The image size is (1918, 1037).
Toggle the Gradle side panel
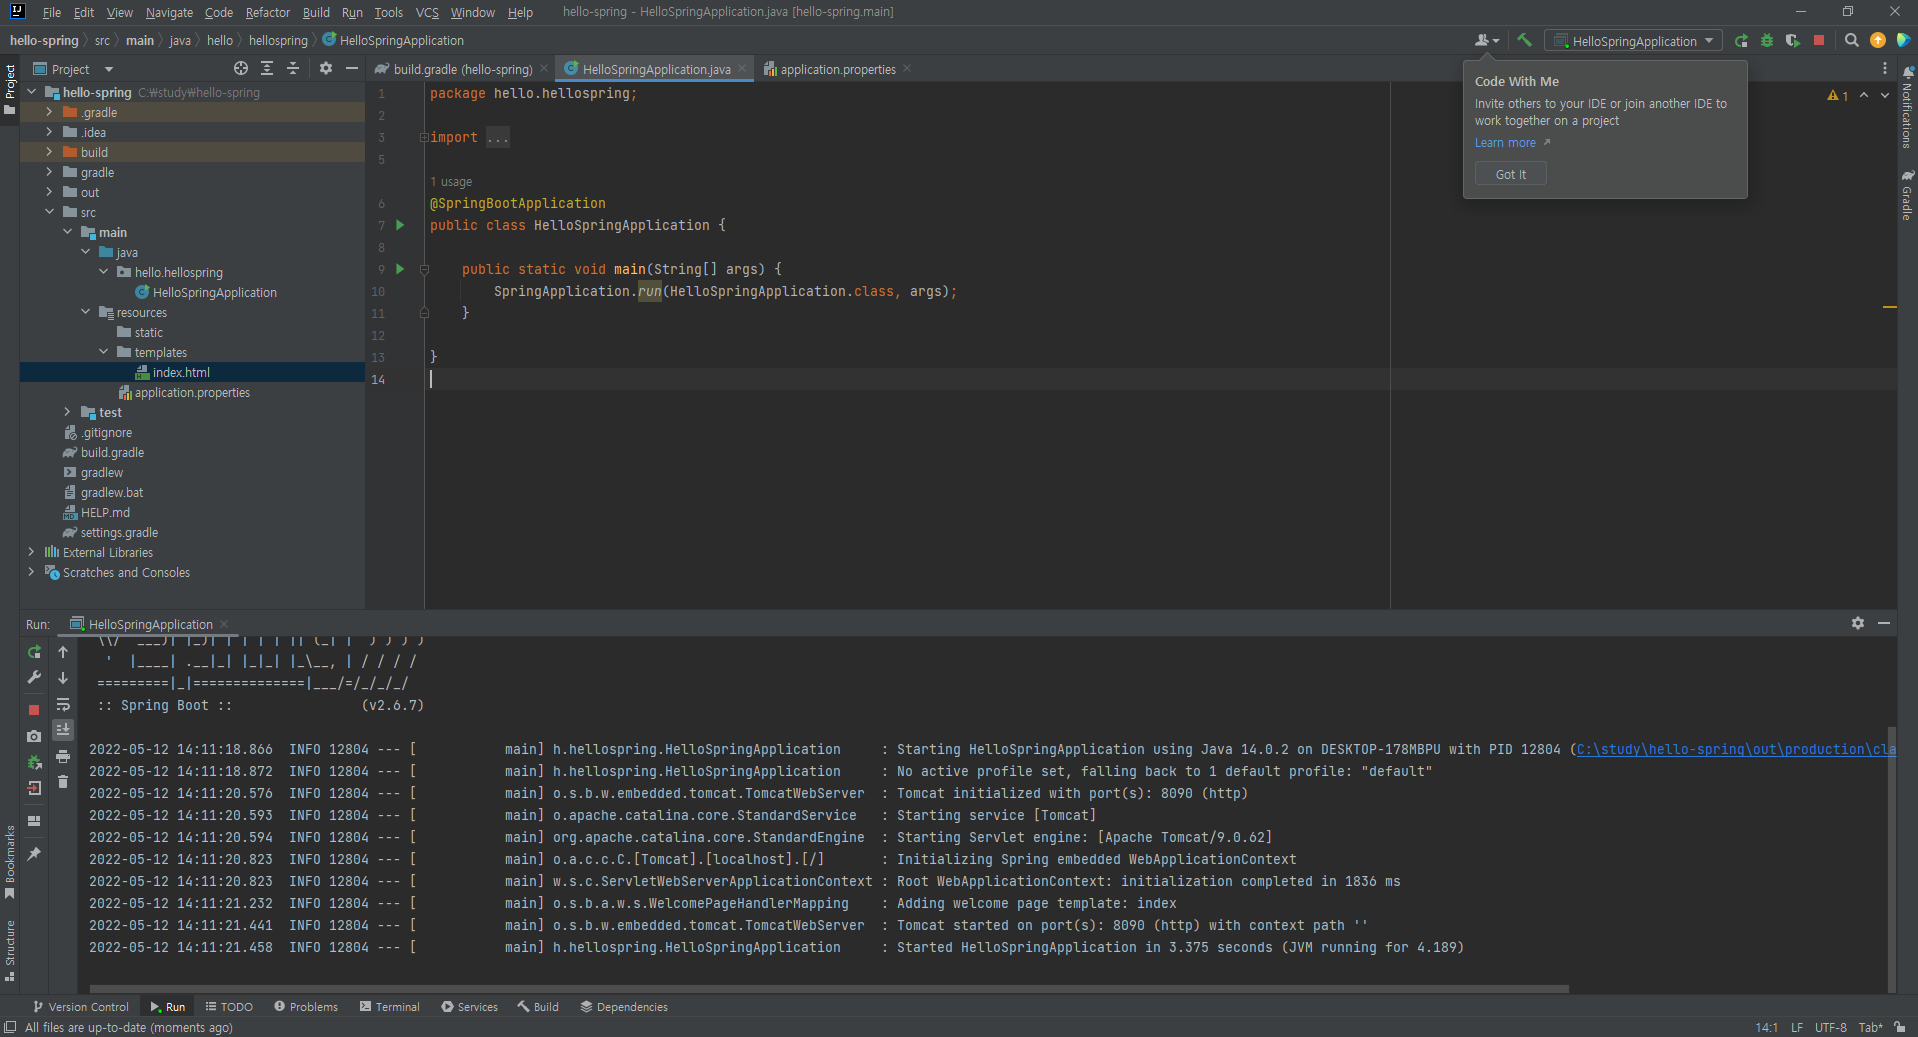[1907, 194]
